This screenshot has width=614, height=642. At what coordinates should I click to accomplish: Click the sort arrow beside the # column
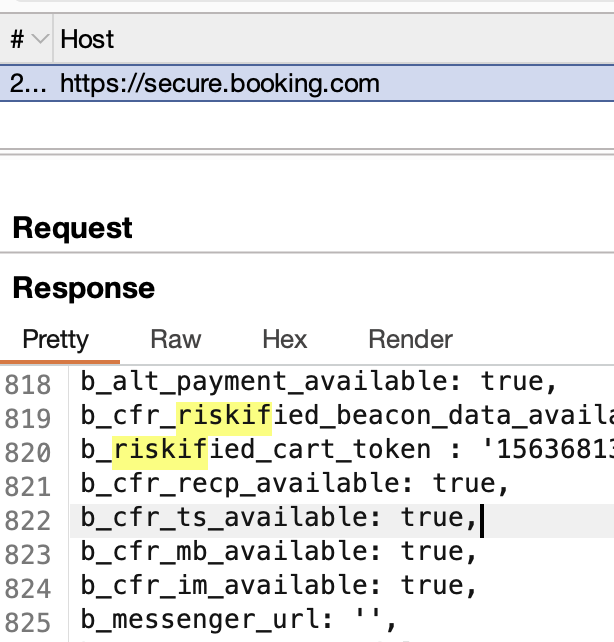pyautogui.click(x=40, y=40)
